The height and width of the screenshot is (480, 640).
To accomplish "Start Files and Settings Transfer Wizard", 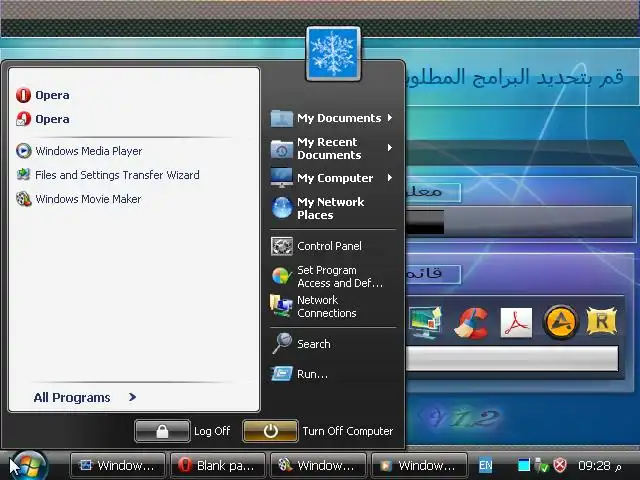I will [108, 175].
